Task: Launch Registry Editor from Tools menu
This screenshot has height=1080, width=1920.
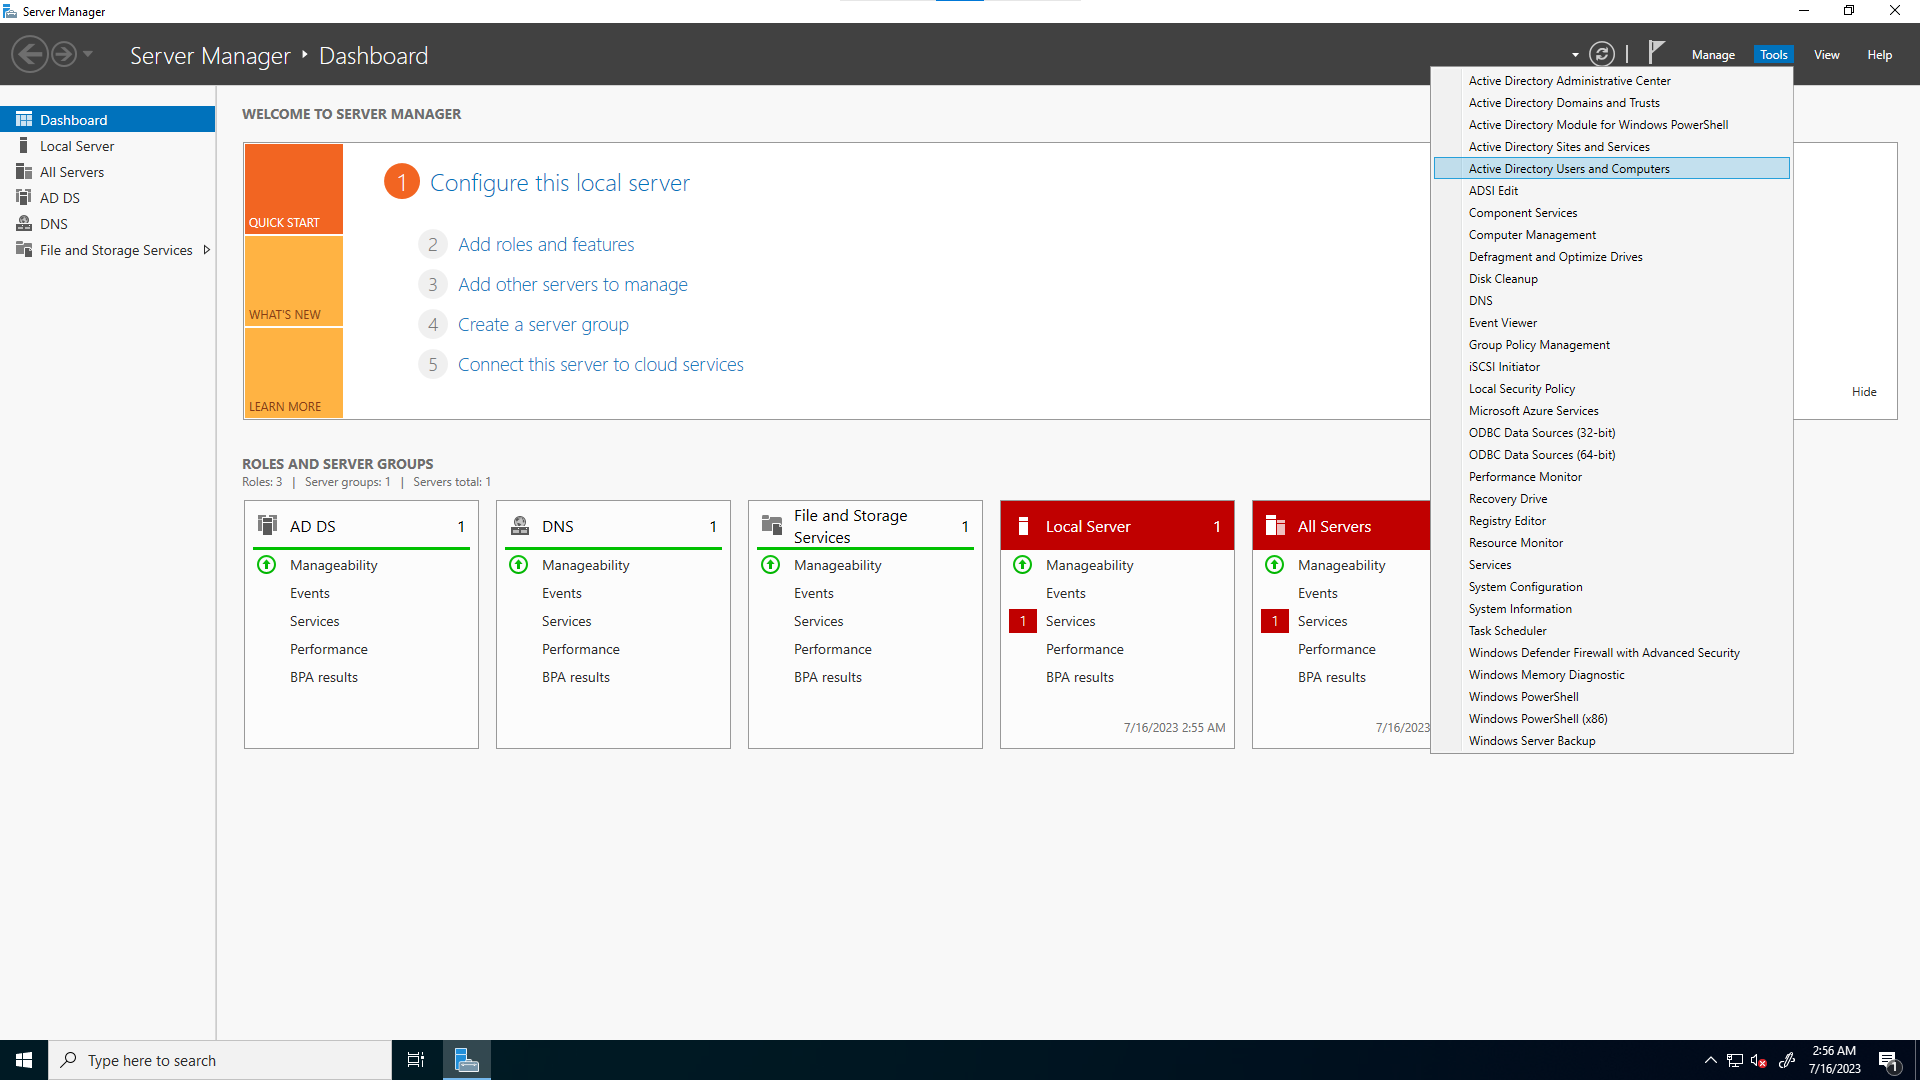Action: tap(1611, 521)
